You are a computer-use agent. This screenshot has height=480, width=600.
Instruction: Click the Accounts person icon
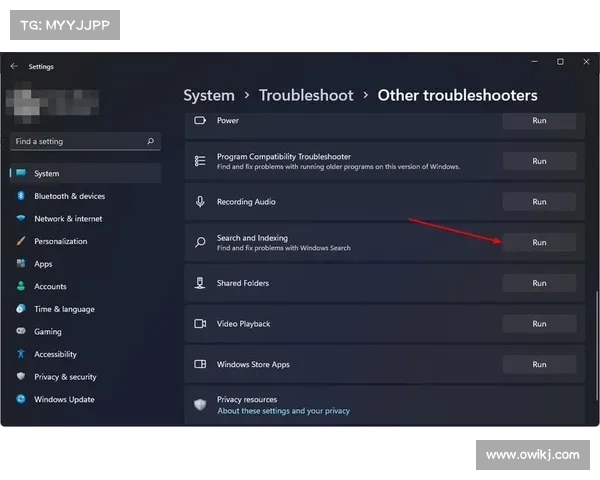click(21, 286)
